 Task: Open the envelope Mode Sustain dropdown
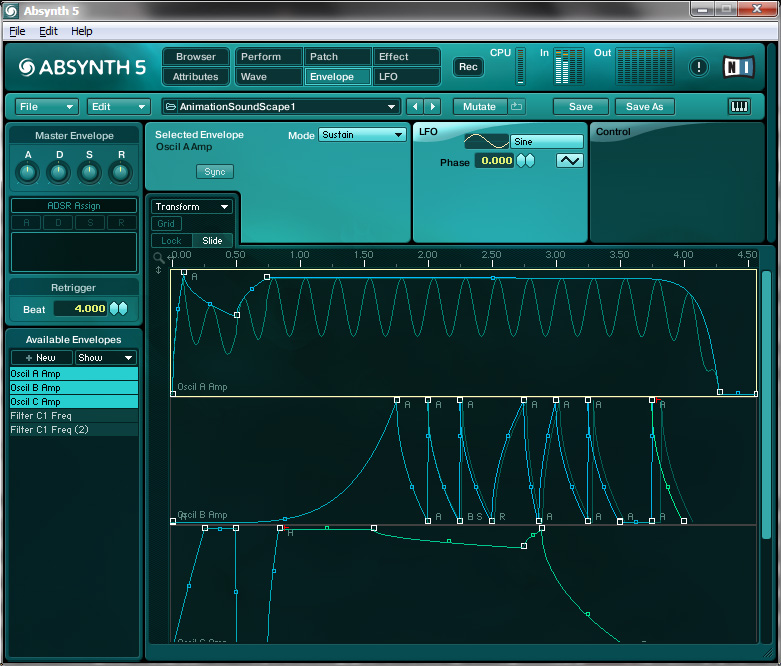coord(362,135)
